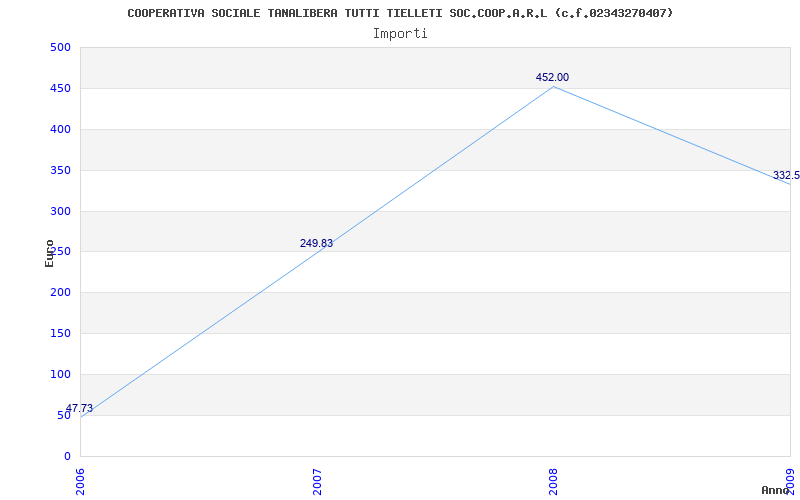Click the 100 y-axis tick label
This screenshot has width=800, height=500.
point(60,374)
